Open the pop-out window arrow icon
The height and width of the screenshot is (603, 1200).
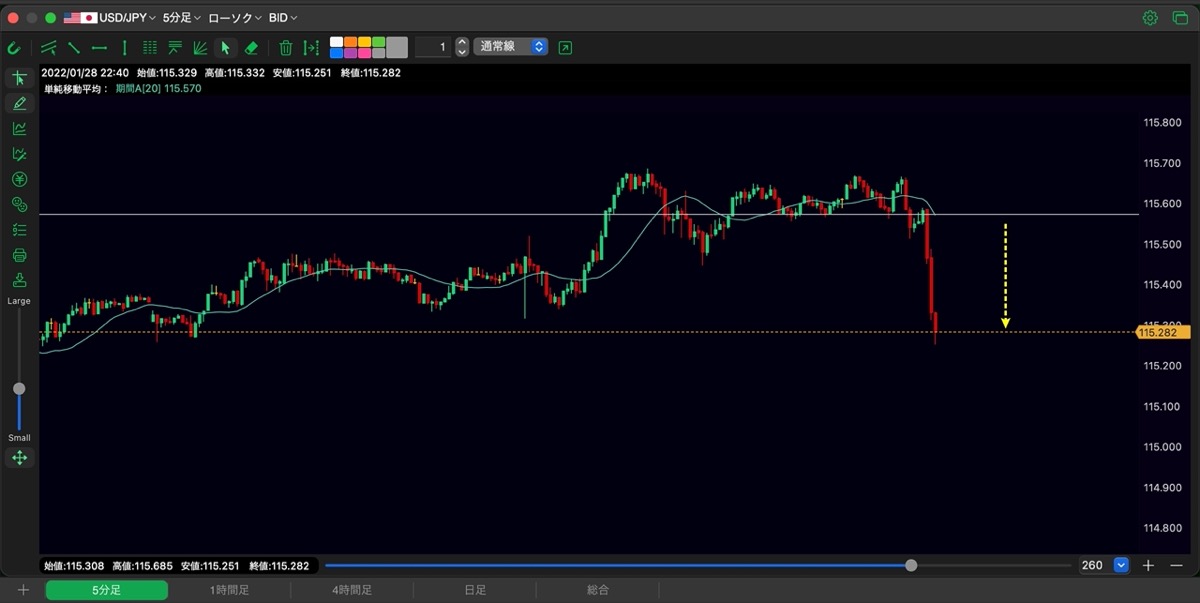pos(565,47)
